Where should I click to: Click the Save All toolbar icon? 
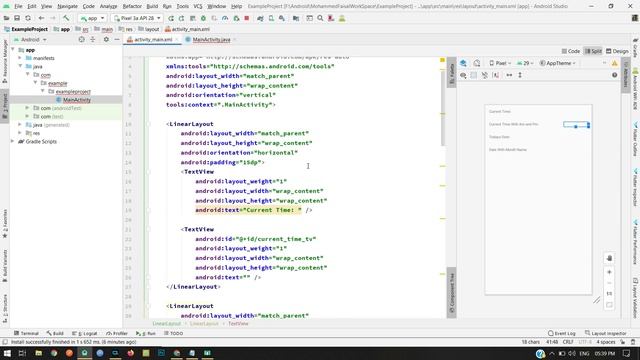point(17,18)
